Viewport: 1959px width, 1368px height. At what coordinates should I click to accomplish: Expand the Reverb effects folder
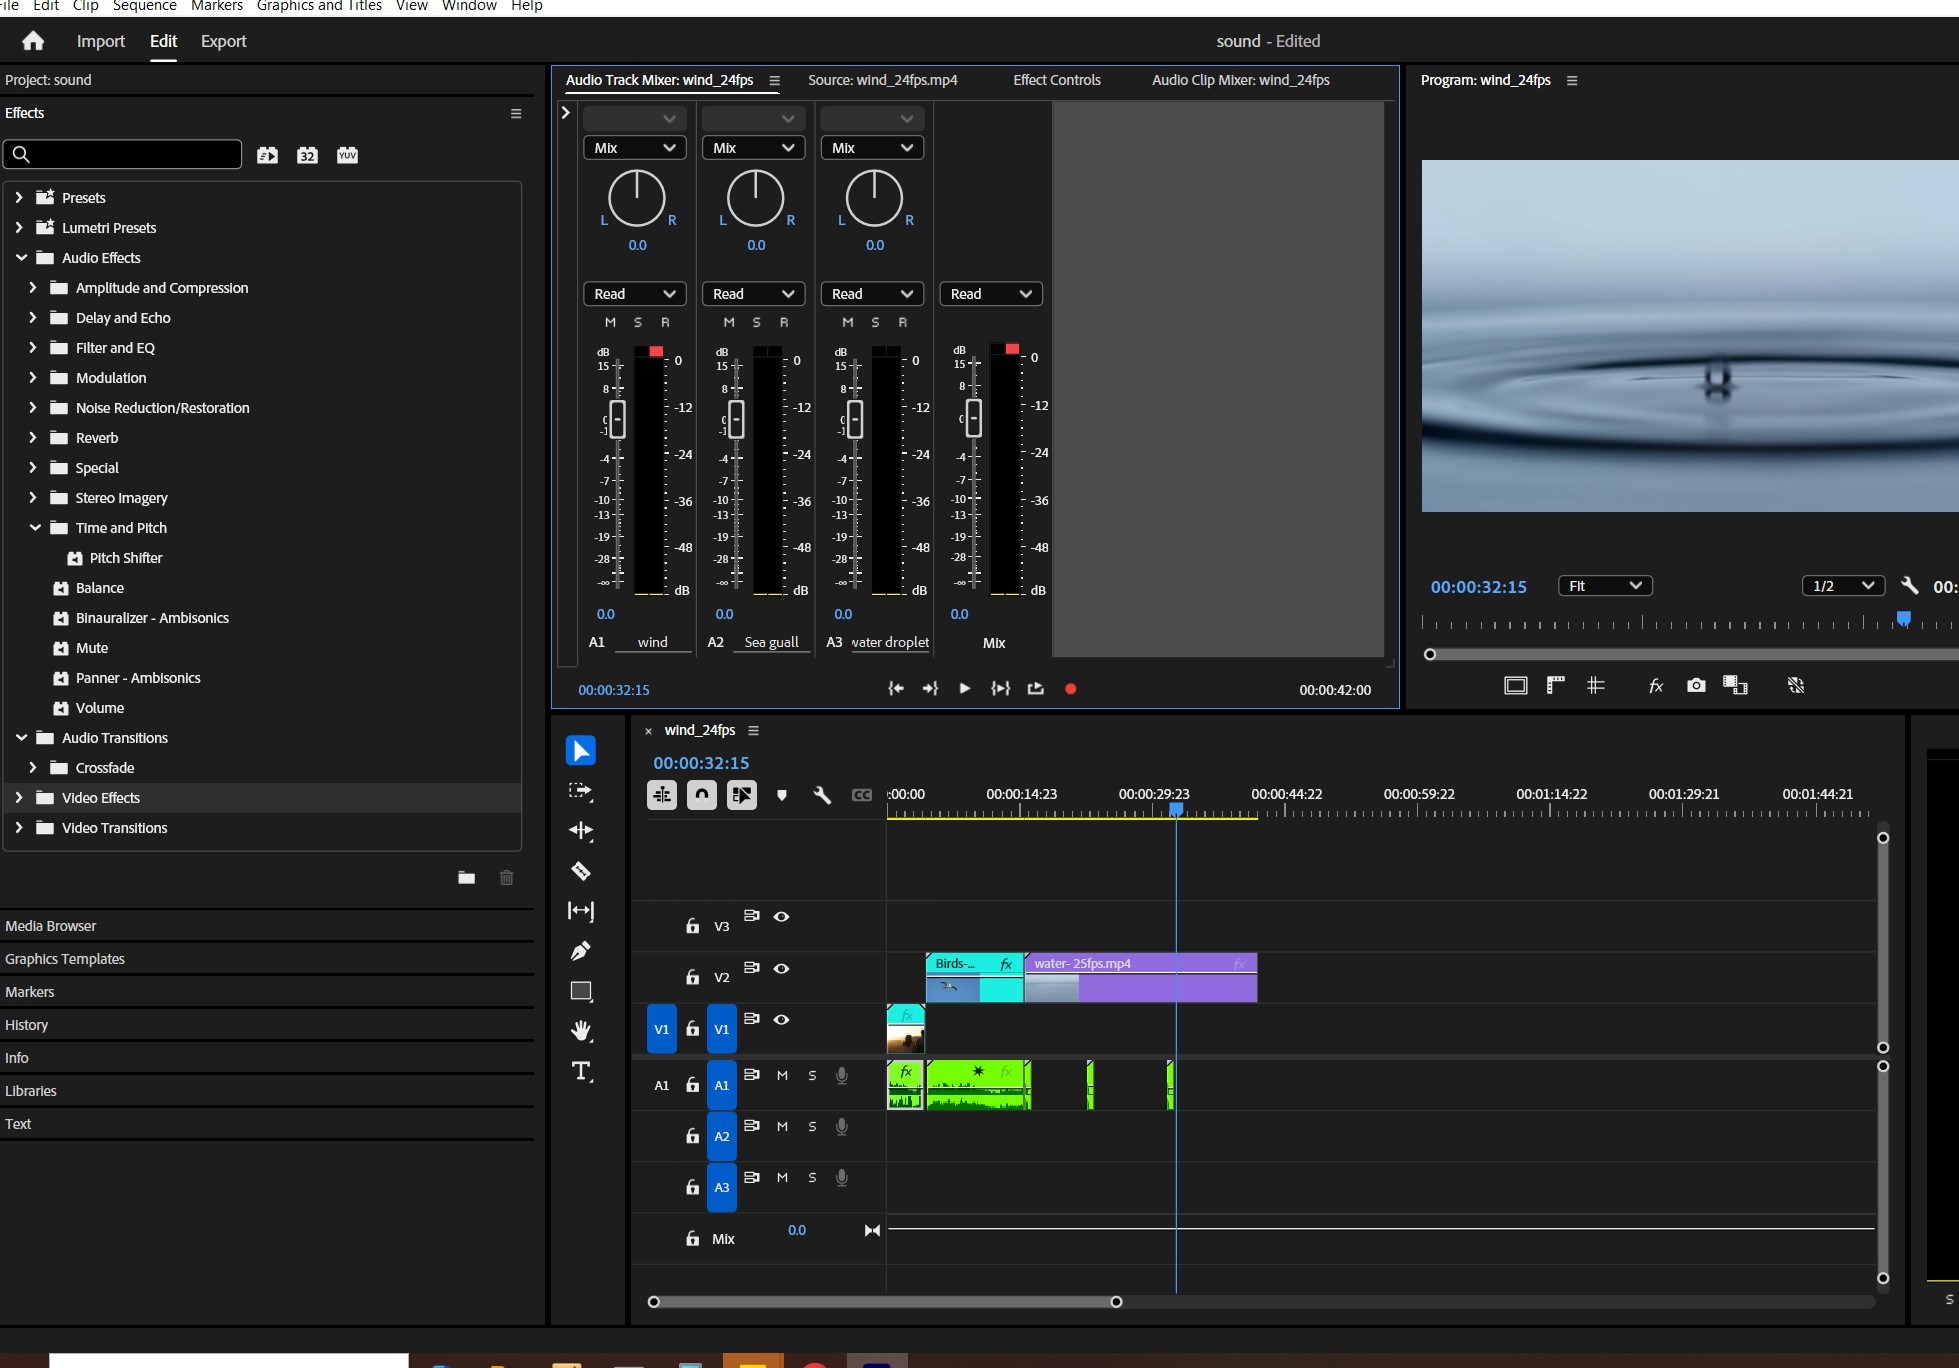tap(31, 438)
